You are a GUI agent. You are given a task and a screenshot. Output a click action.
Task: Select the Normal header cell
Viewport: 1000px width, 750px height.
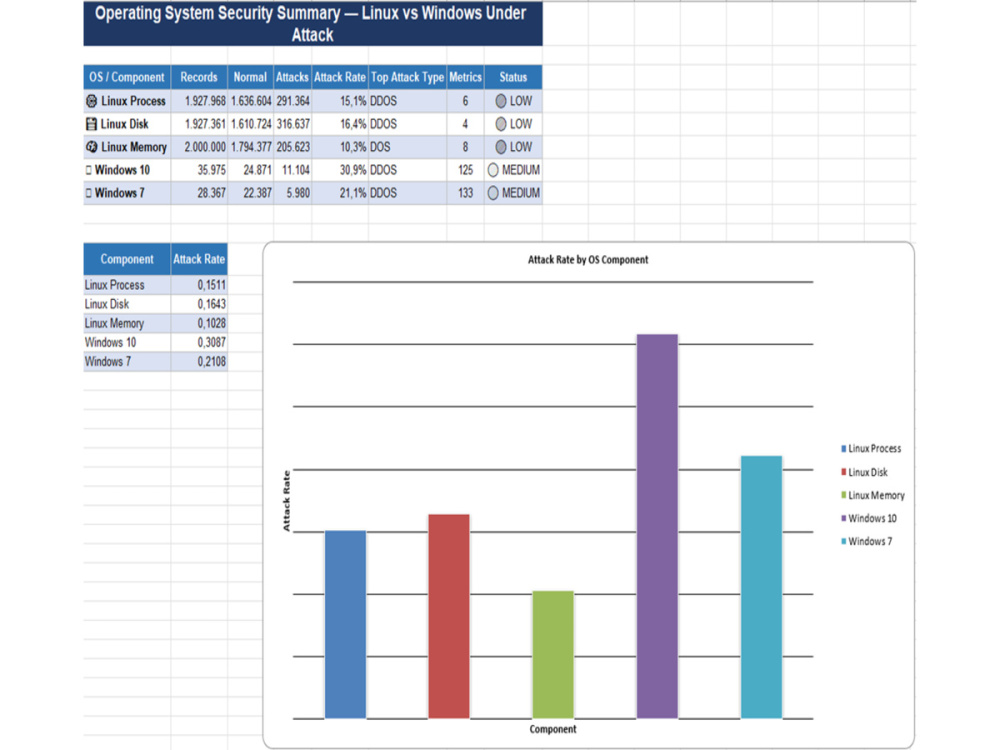tap(250, 77)
